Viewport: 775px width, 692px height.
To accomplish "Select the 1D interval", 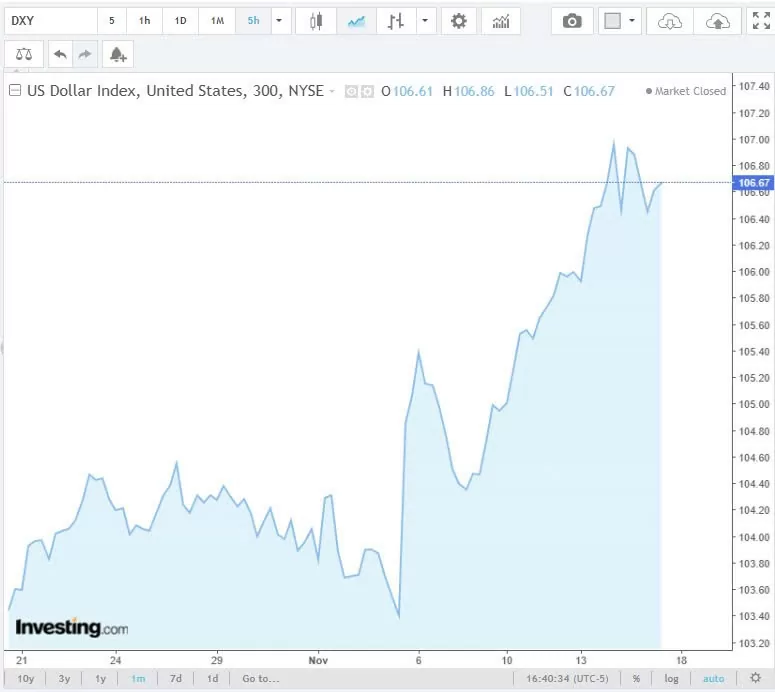I will coord(180,21).
